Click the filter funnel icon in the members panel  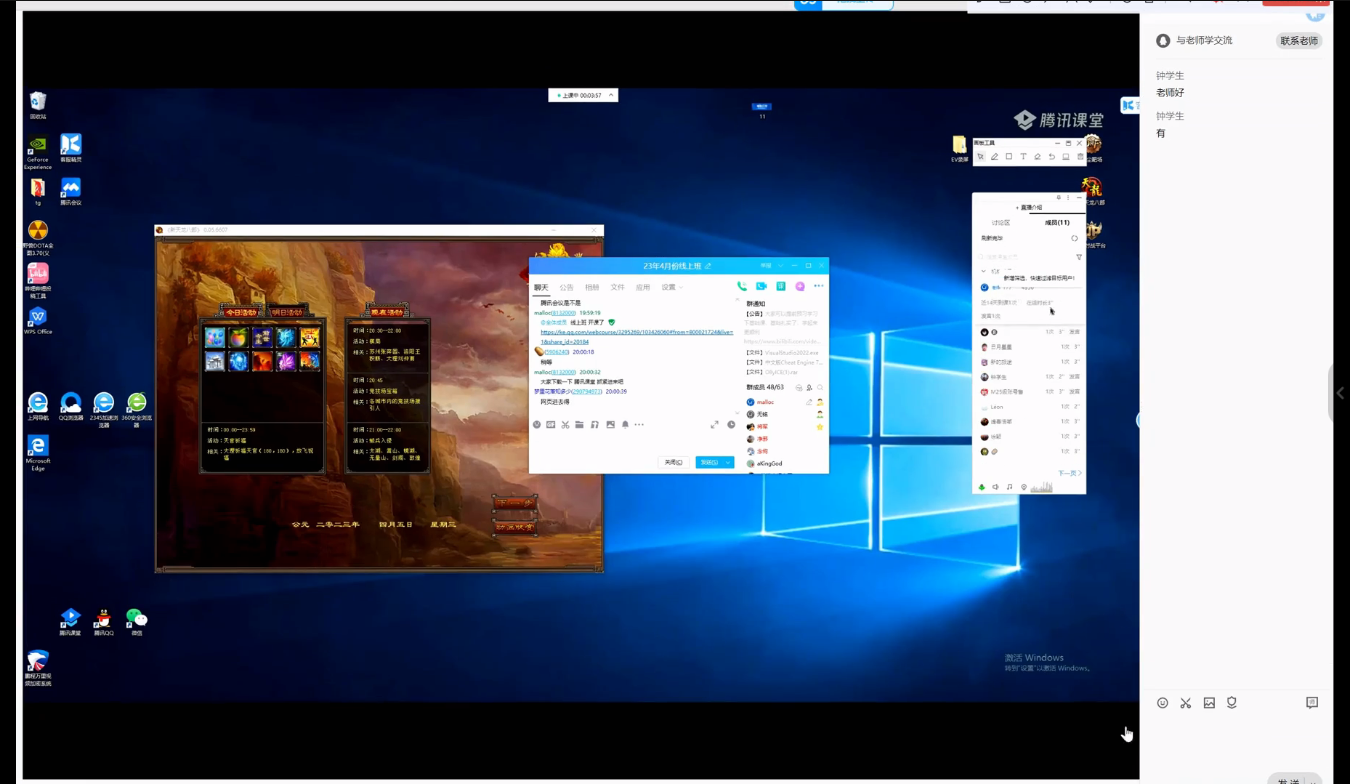[1079, 257]
